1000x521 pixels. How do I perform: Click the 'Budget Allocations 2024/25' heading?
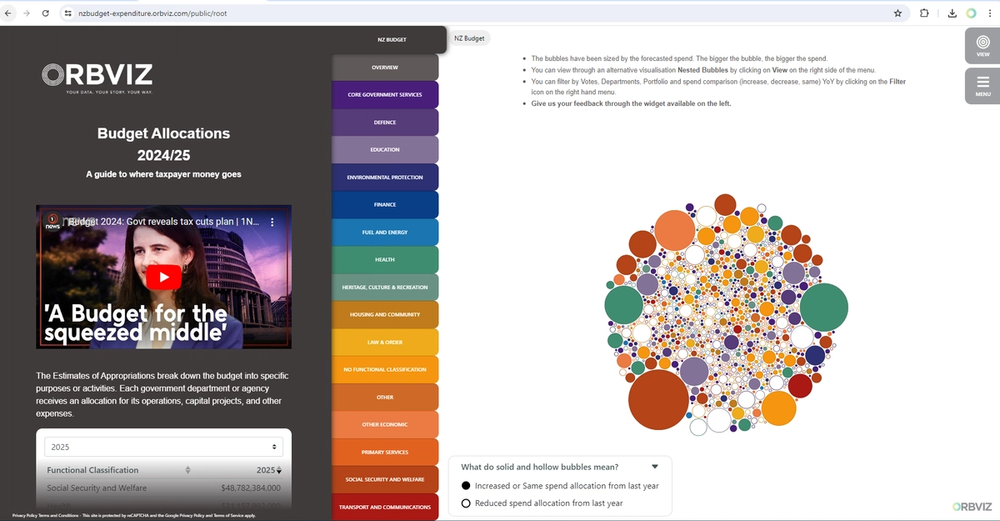(163, 144)
